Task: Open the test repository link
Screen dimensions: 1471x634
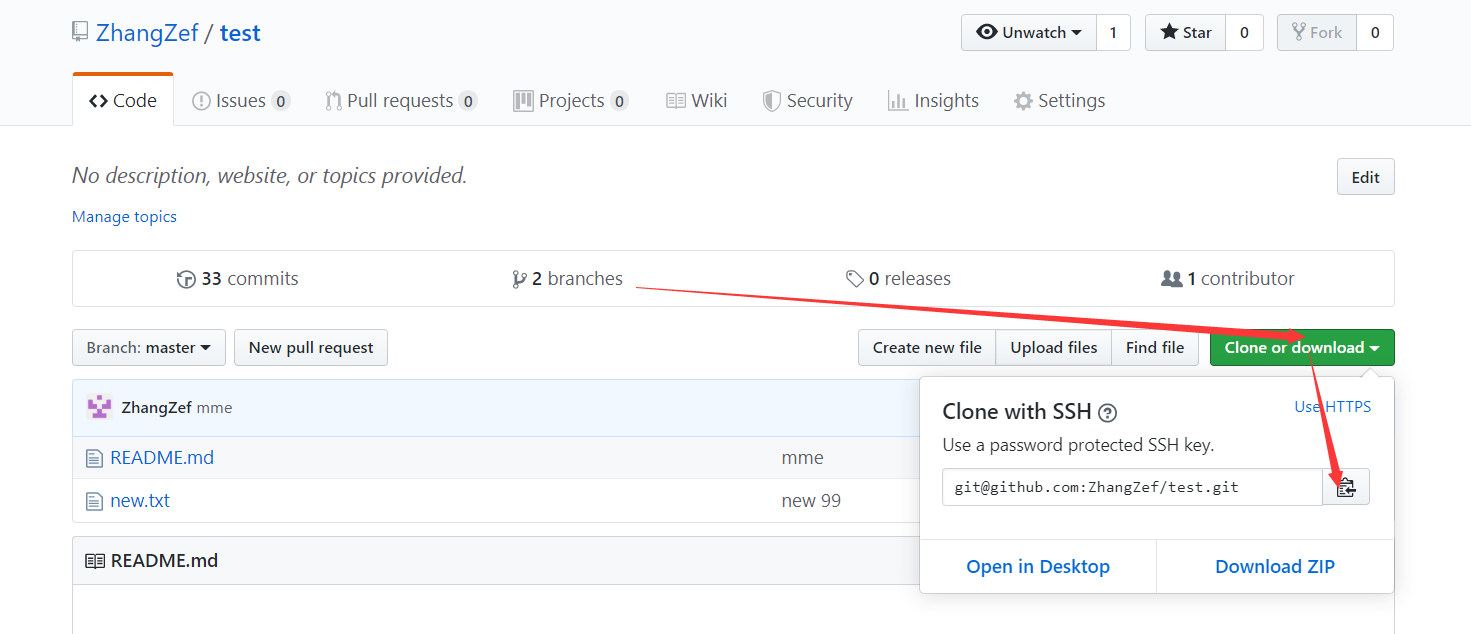Action: pos(240,33)
